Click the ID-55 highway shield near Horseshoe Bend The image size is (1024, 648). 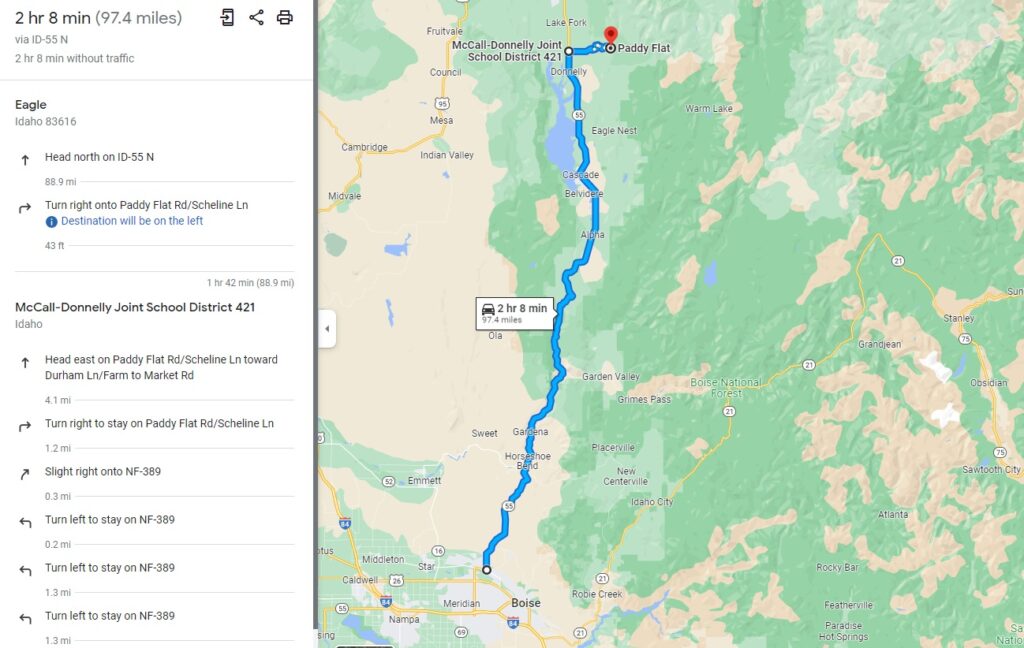tap(509, 506)
